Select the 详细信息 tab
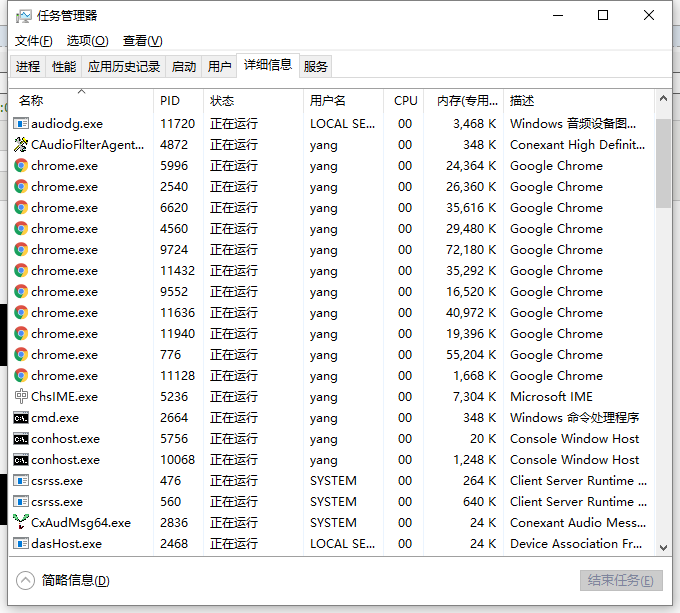This screenshot has width=680, height=613. 268,65
